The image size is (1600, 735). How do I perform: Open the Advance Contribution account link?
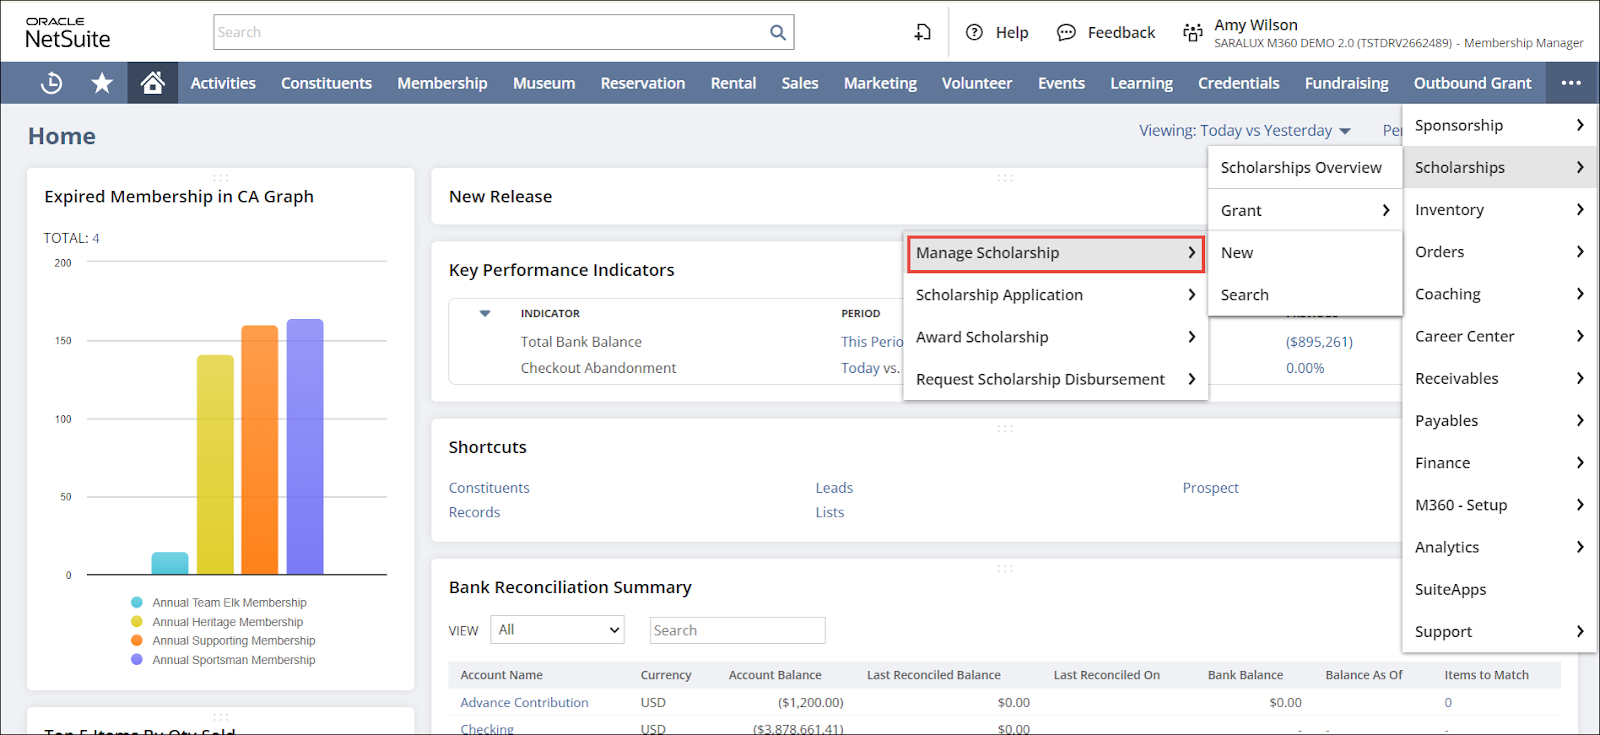(524, 703)
